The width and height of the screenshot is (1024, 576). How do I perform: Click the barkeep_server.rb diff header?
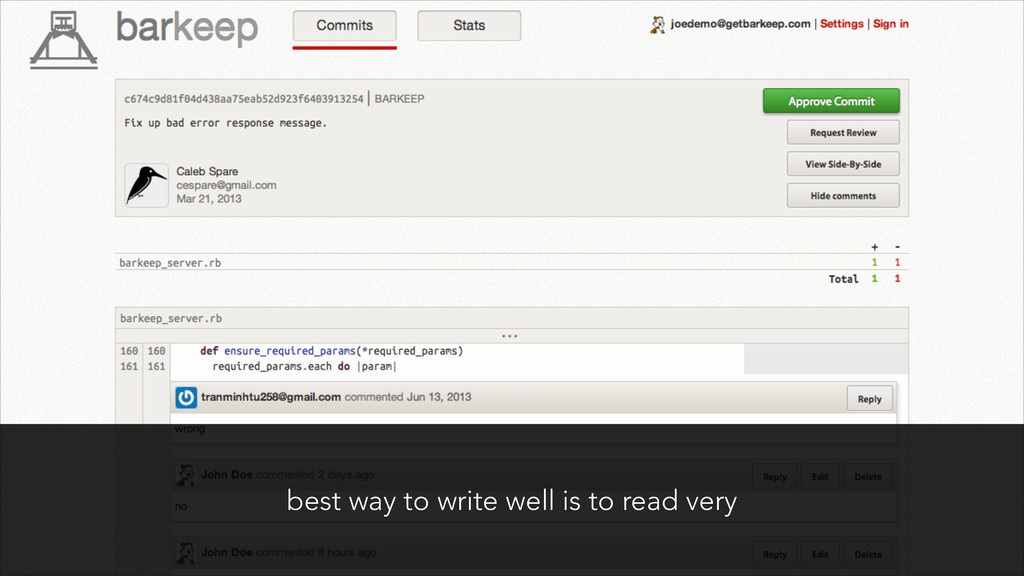click(512, 318)
